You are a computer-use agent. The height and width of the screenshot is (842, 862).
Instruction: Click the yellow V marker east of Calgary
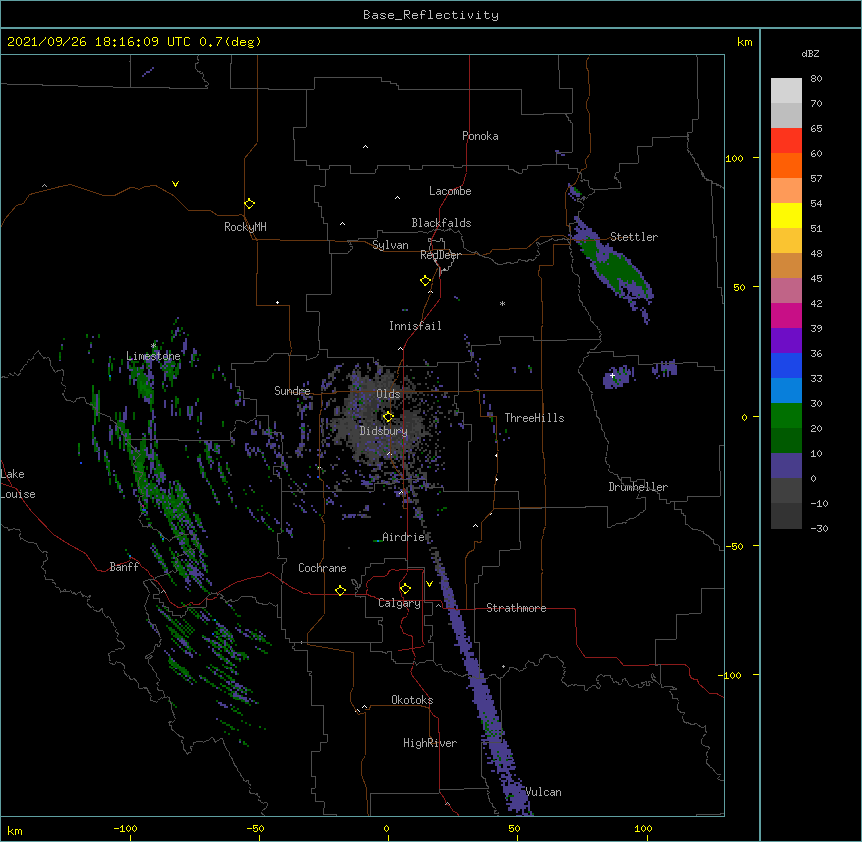click(x=429, y=584)
